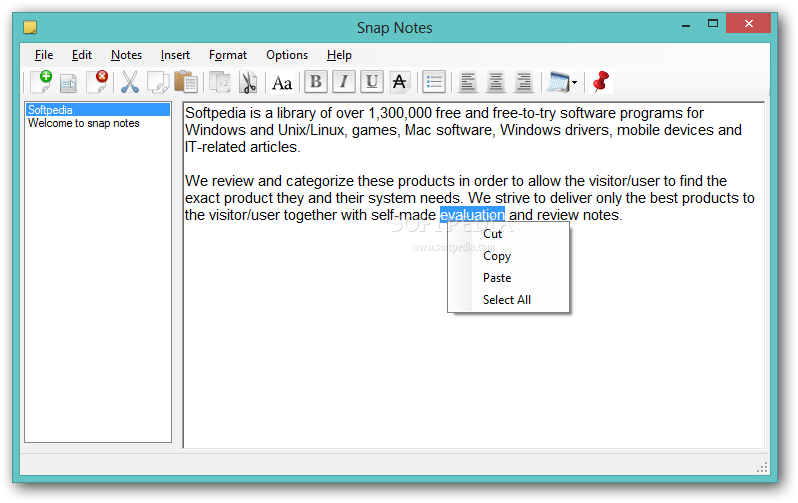This screenshot has width=798, height=503.
Task: Expand the calendar icon dropdown arrow
Action: pyautogui.click(x=575, y=82)
